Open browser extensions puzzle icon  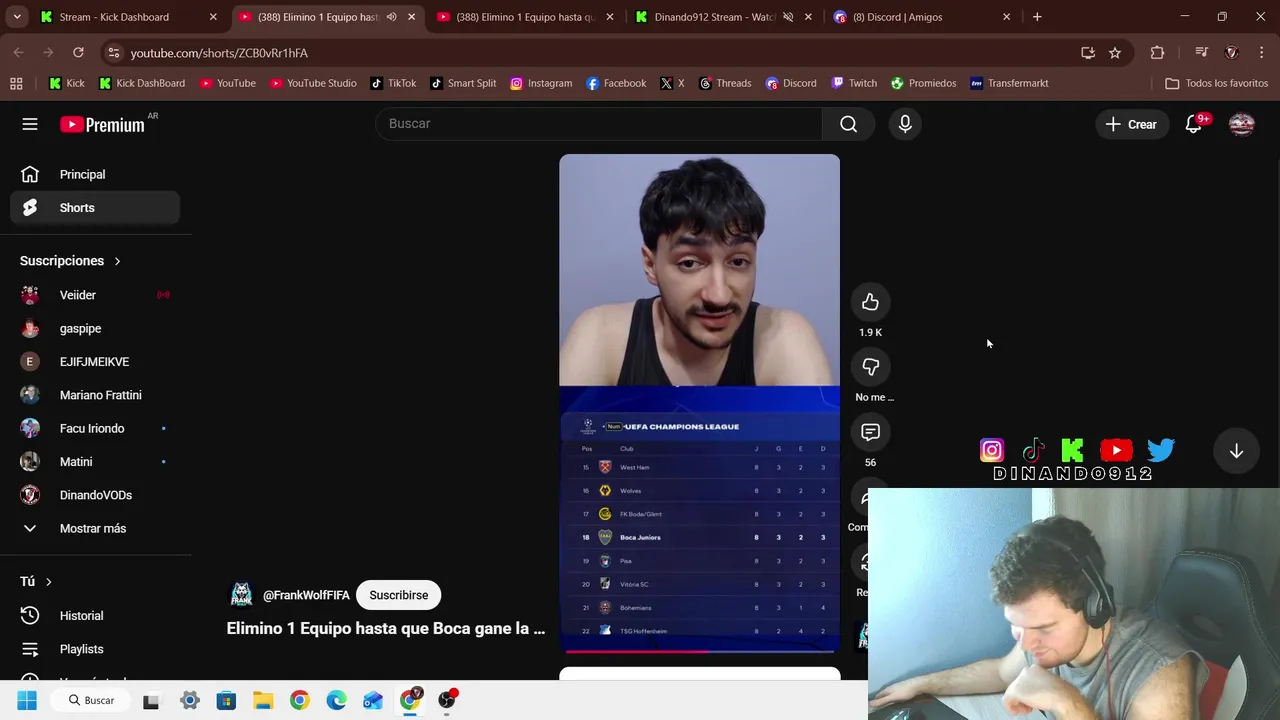tap(1157, 52)
